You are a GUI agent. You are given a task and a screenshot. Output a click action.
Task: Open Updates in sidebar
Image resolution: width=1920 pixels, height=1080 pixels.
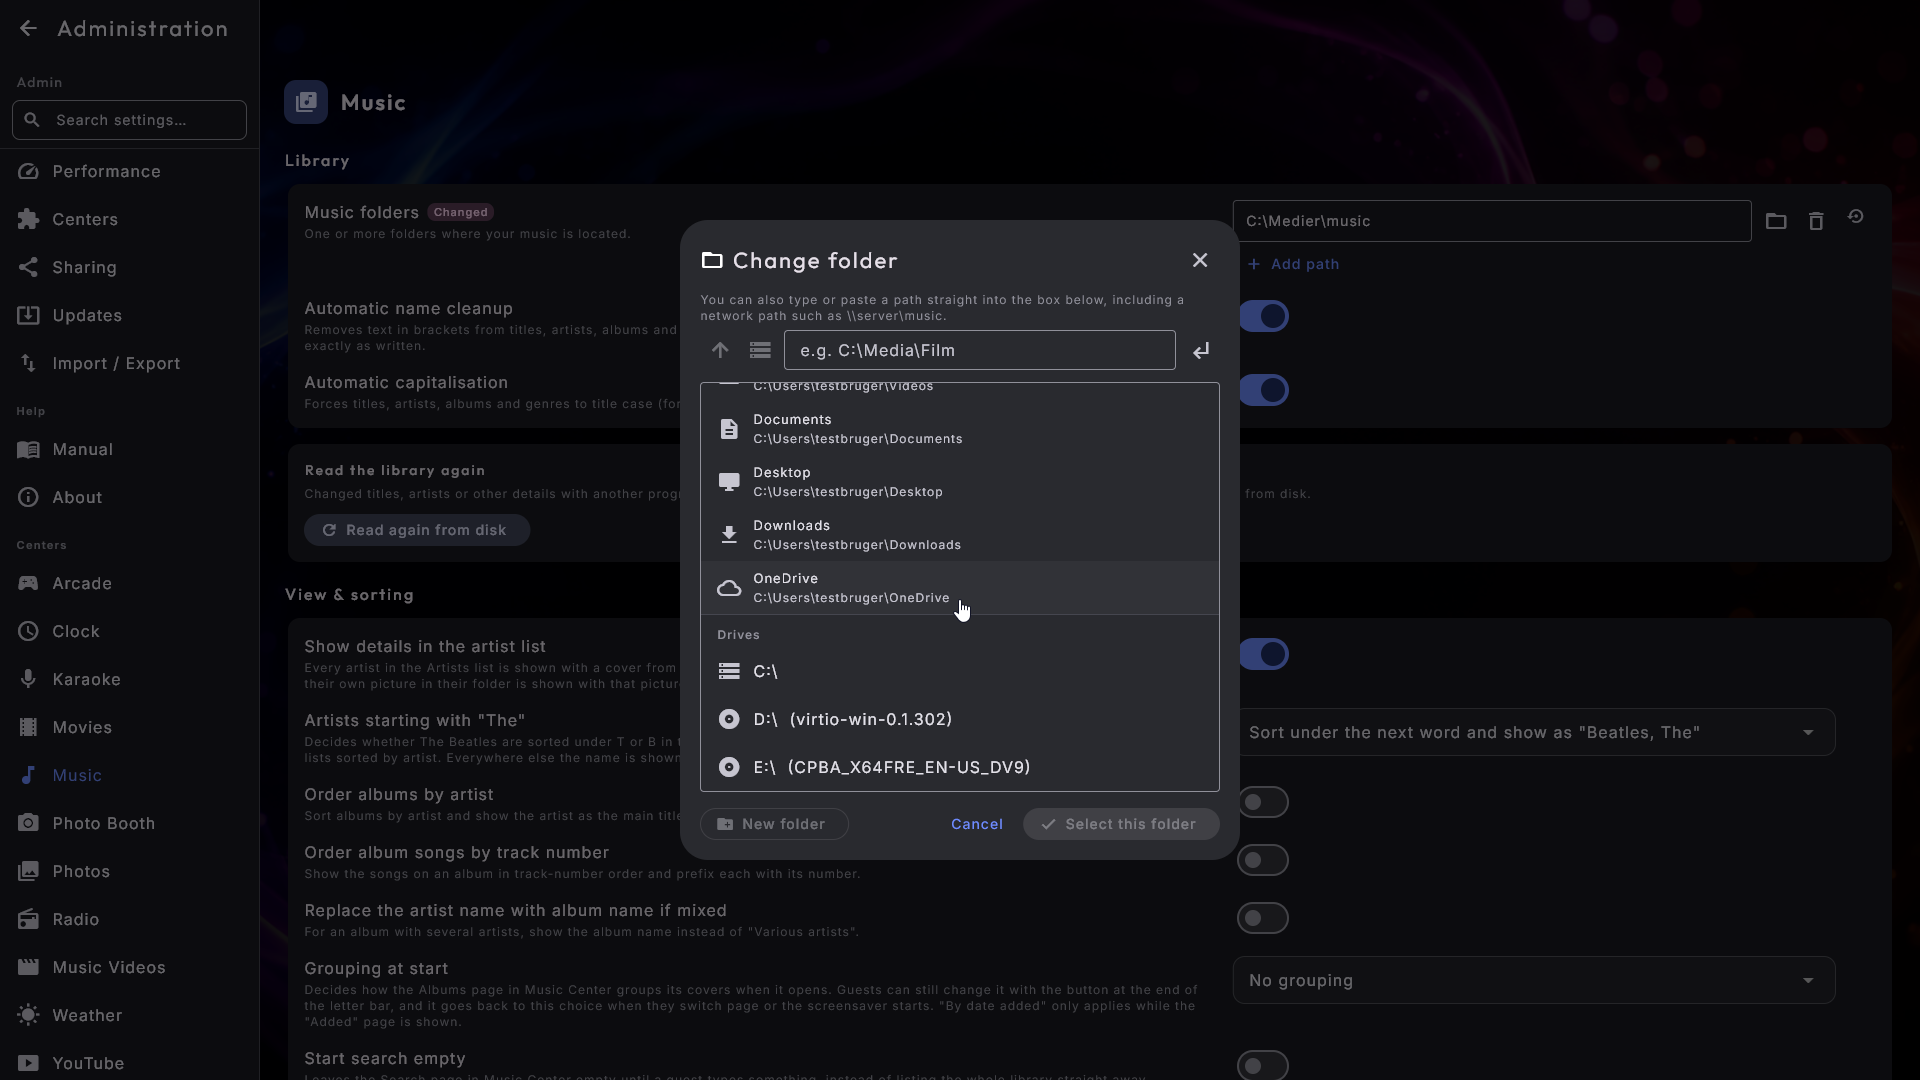[x=129, y=316]
